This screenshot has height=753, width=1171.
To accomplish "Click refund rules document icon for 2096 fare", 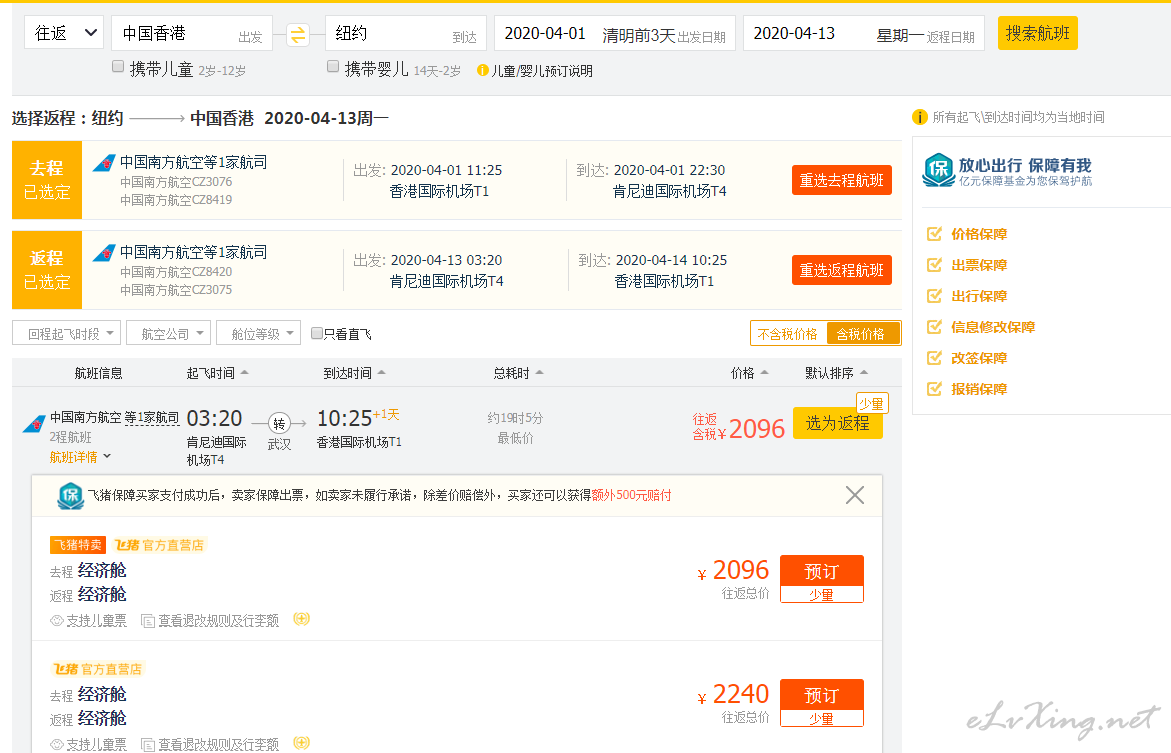I will 148,621.
